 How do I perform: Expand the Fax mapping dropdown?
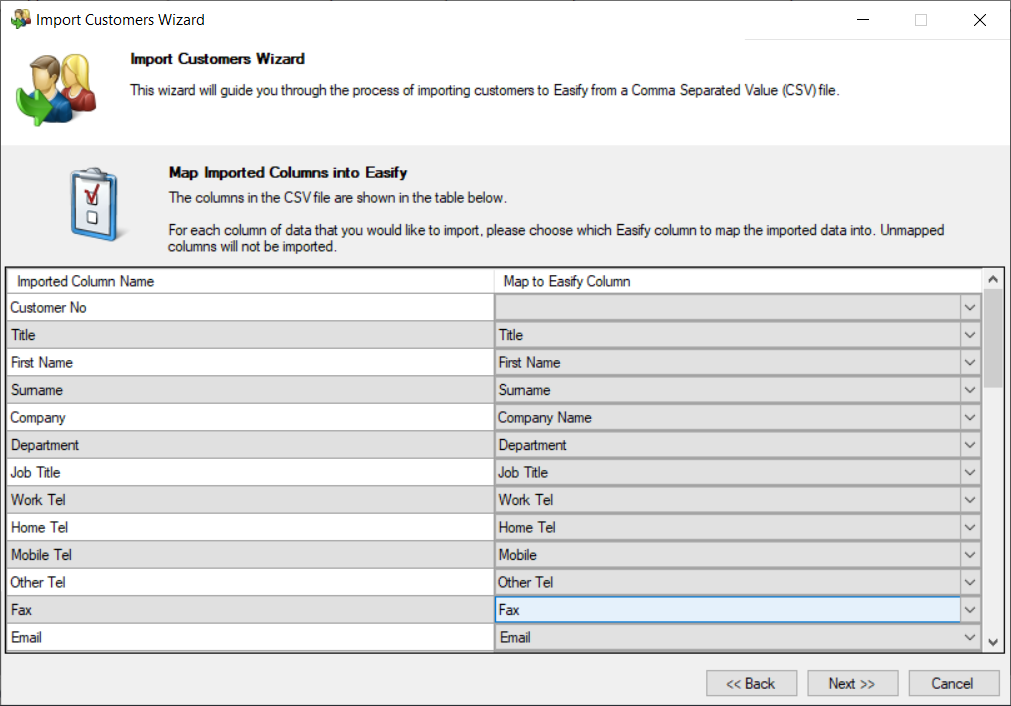click(x=969, y=610)
